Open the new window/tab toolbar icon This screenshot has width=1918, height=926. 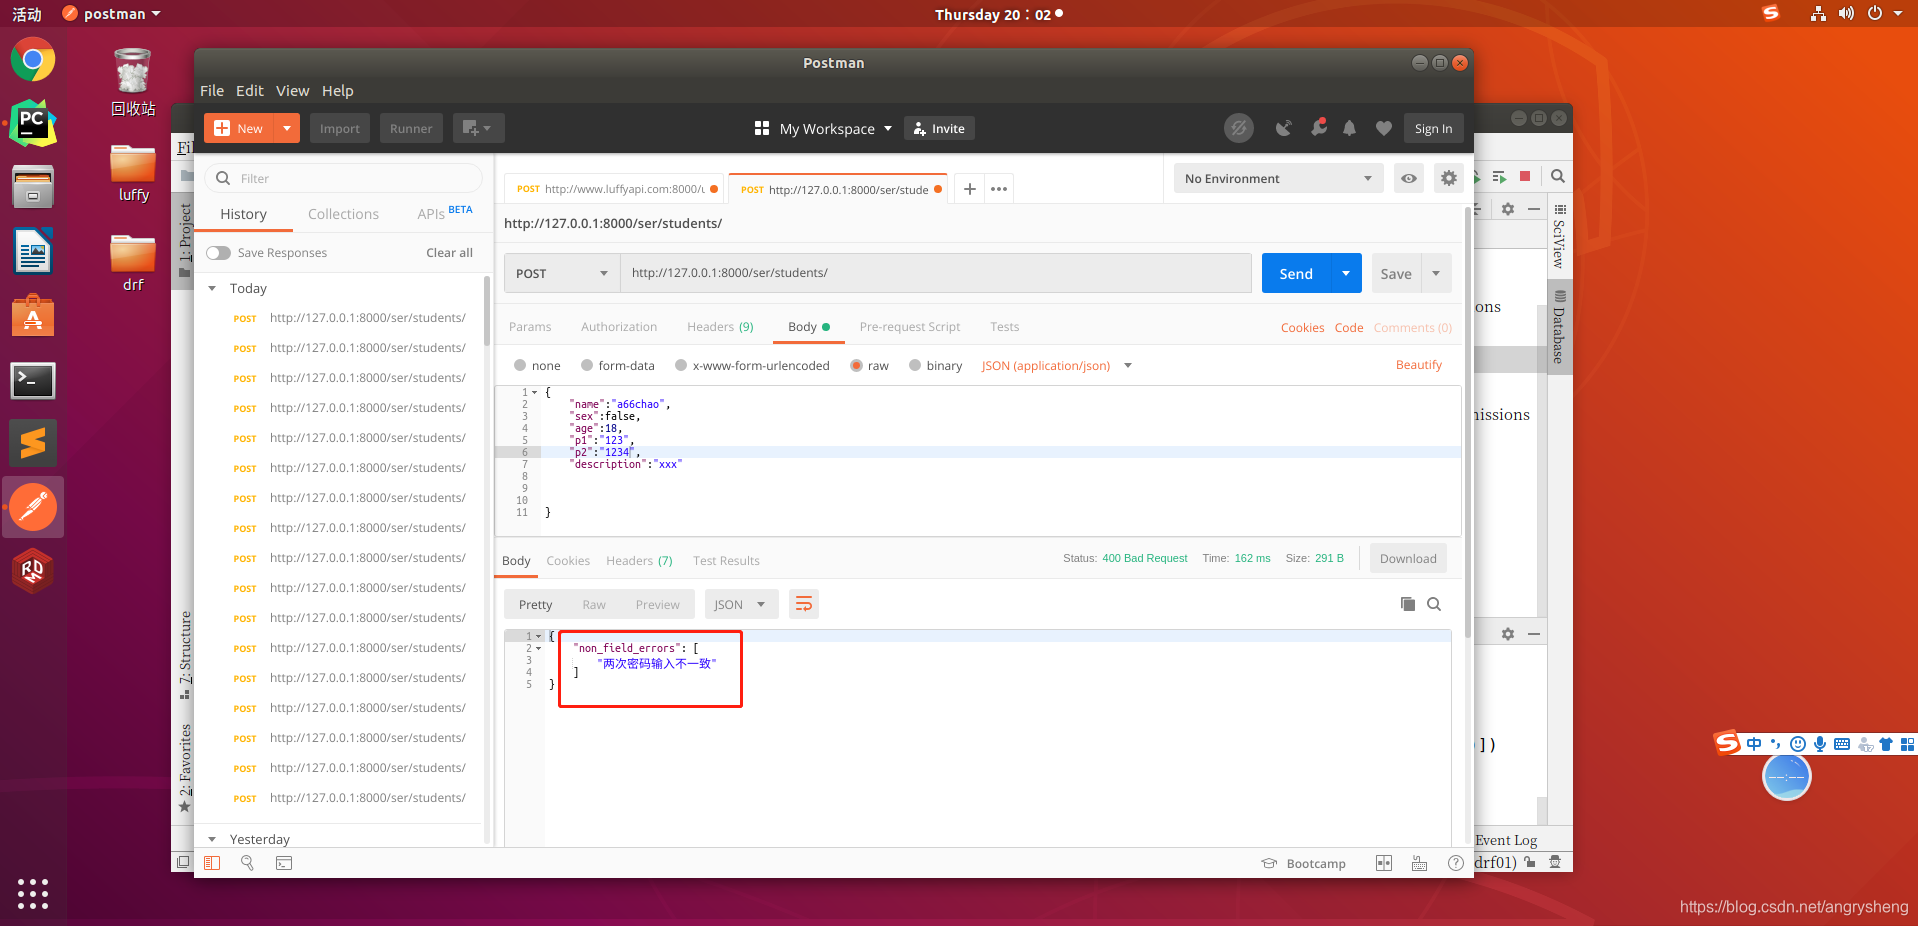coord(478,129)
